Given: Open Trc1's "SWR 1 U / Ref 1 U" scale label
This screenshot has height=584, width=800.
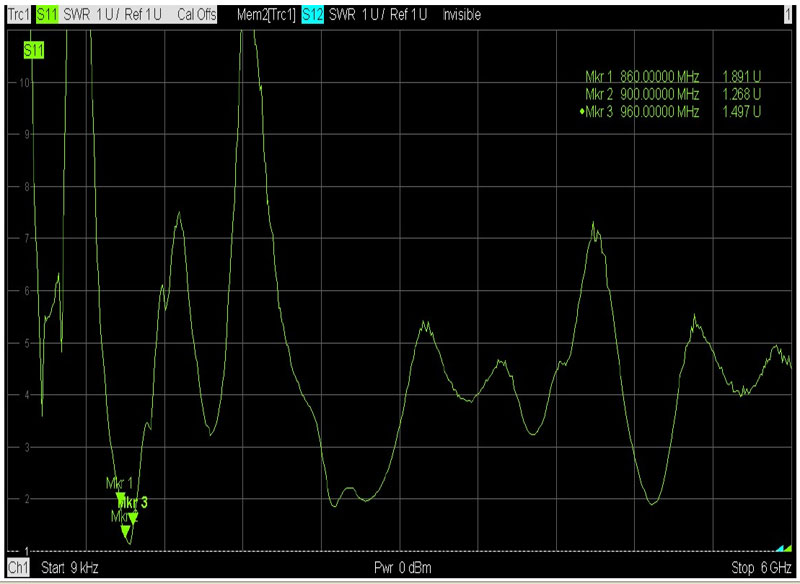Looking at the screenshot, I should pos(113,15).
